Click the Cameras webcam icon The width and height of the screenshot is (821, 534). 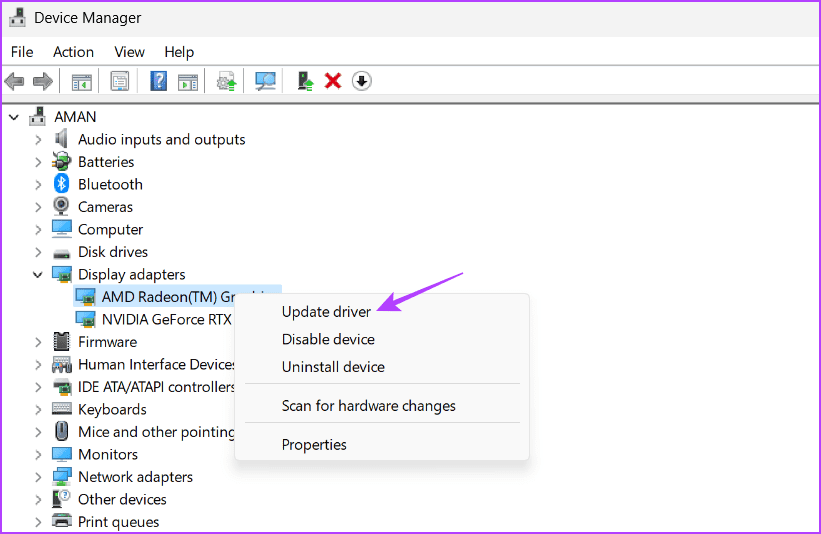(x=61, y=206)
